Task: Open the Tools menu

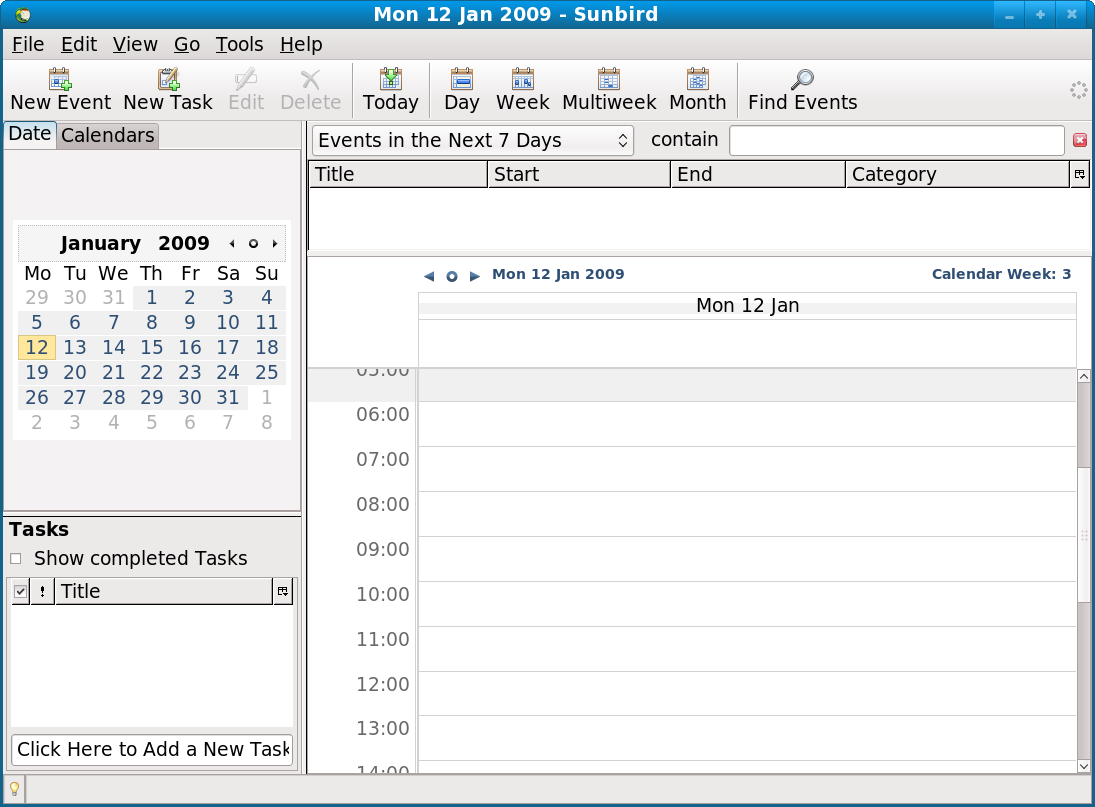Action: [x=239, y=44]
